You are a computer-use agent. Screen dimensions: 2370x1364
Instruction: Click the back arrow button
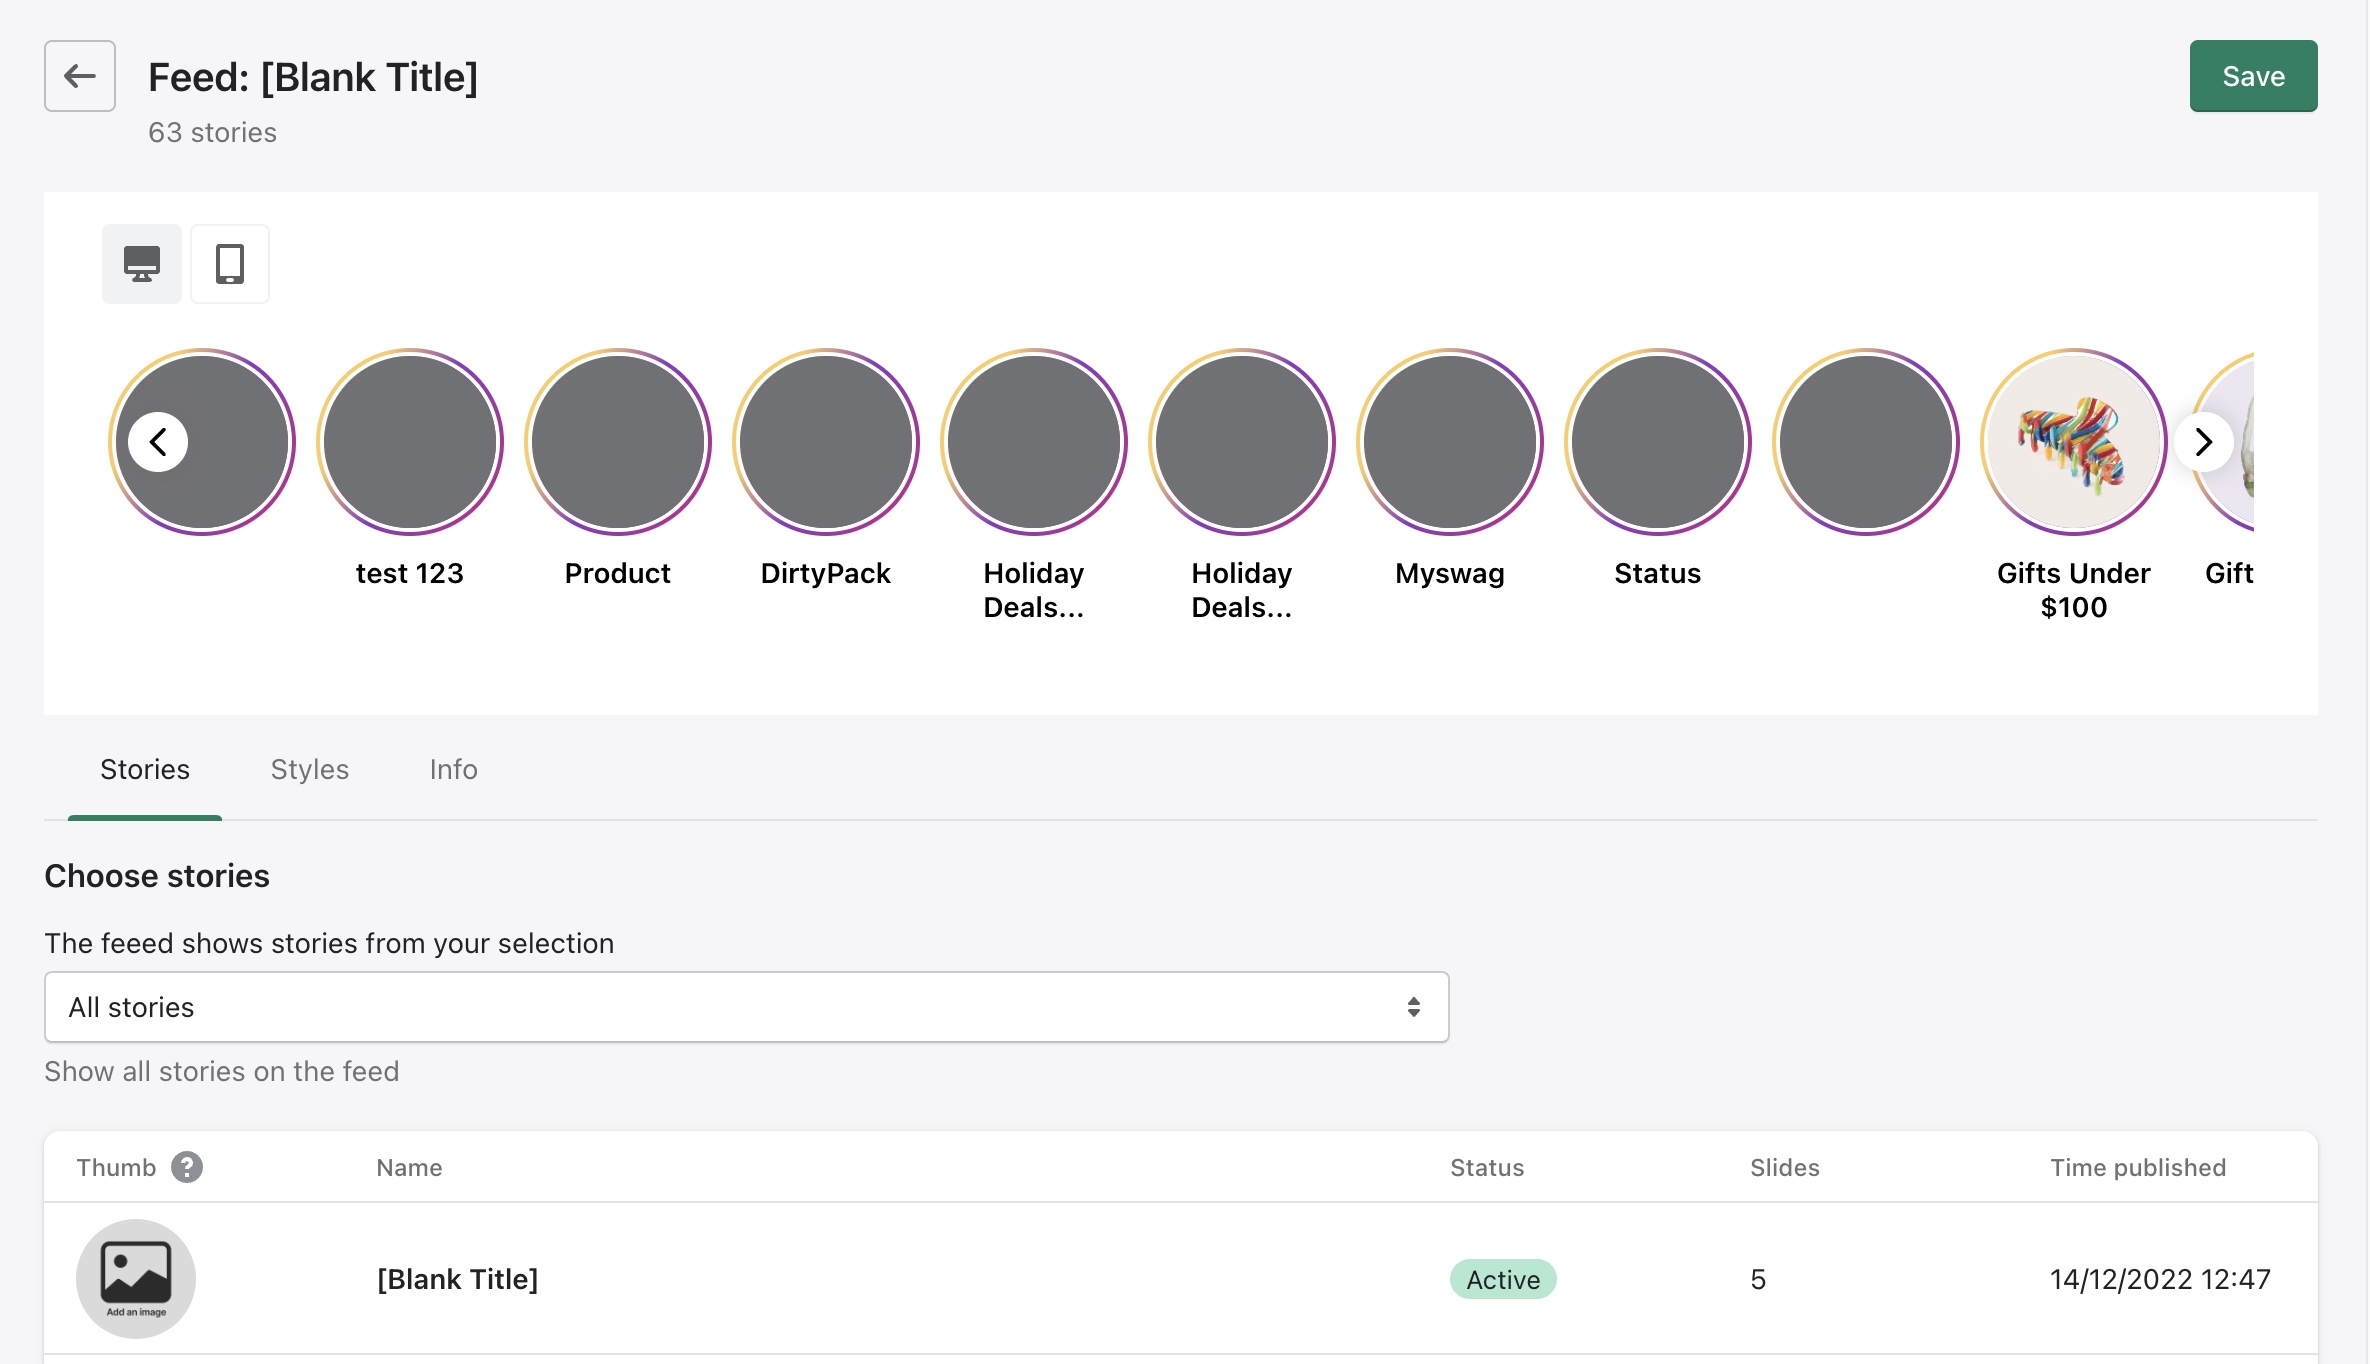[80, 76]
